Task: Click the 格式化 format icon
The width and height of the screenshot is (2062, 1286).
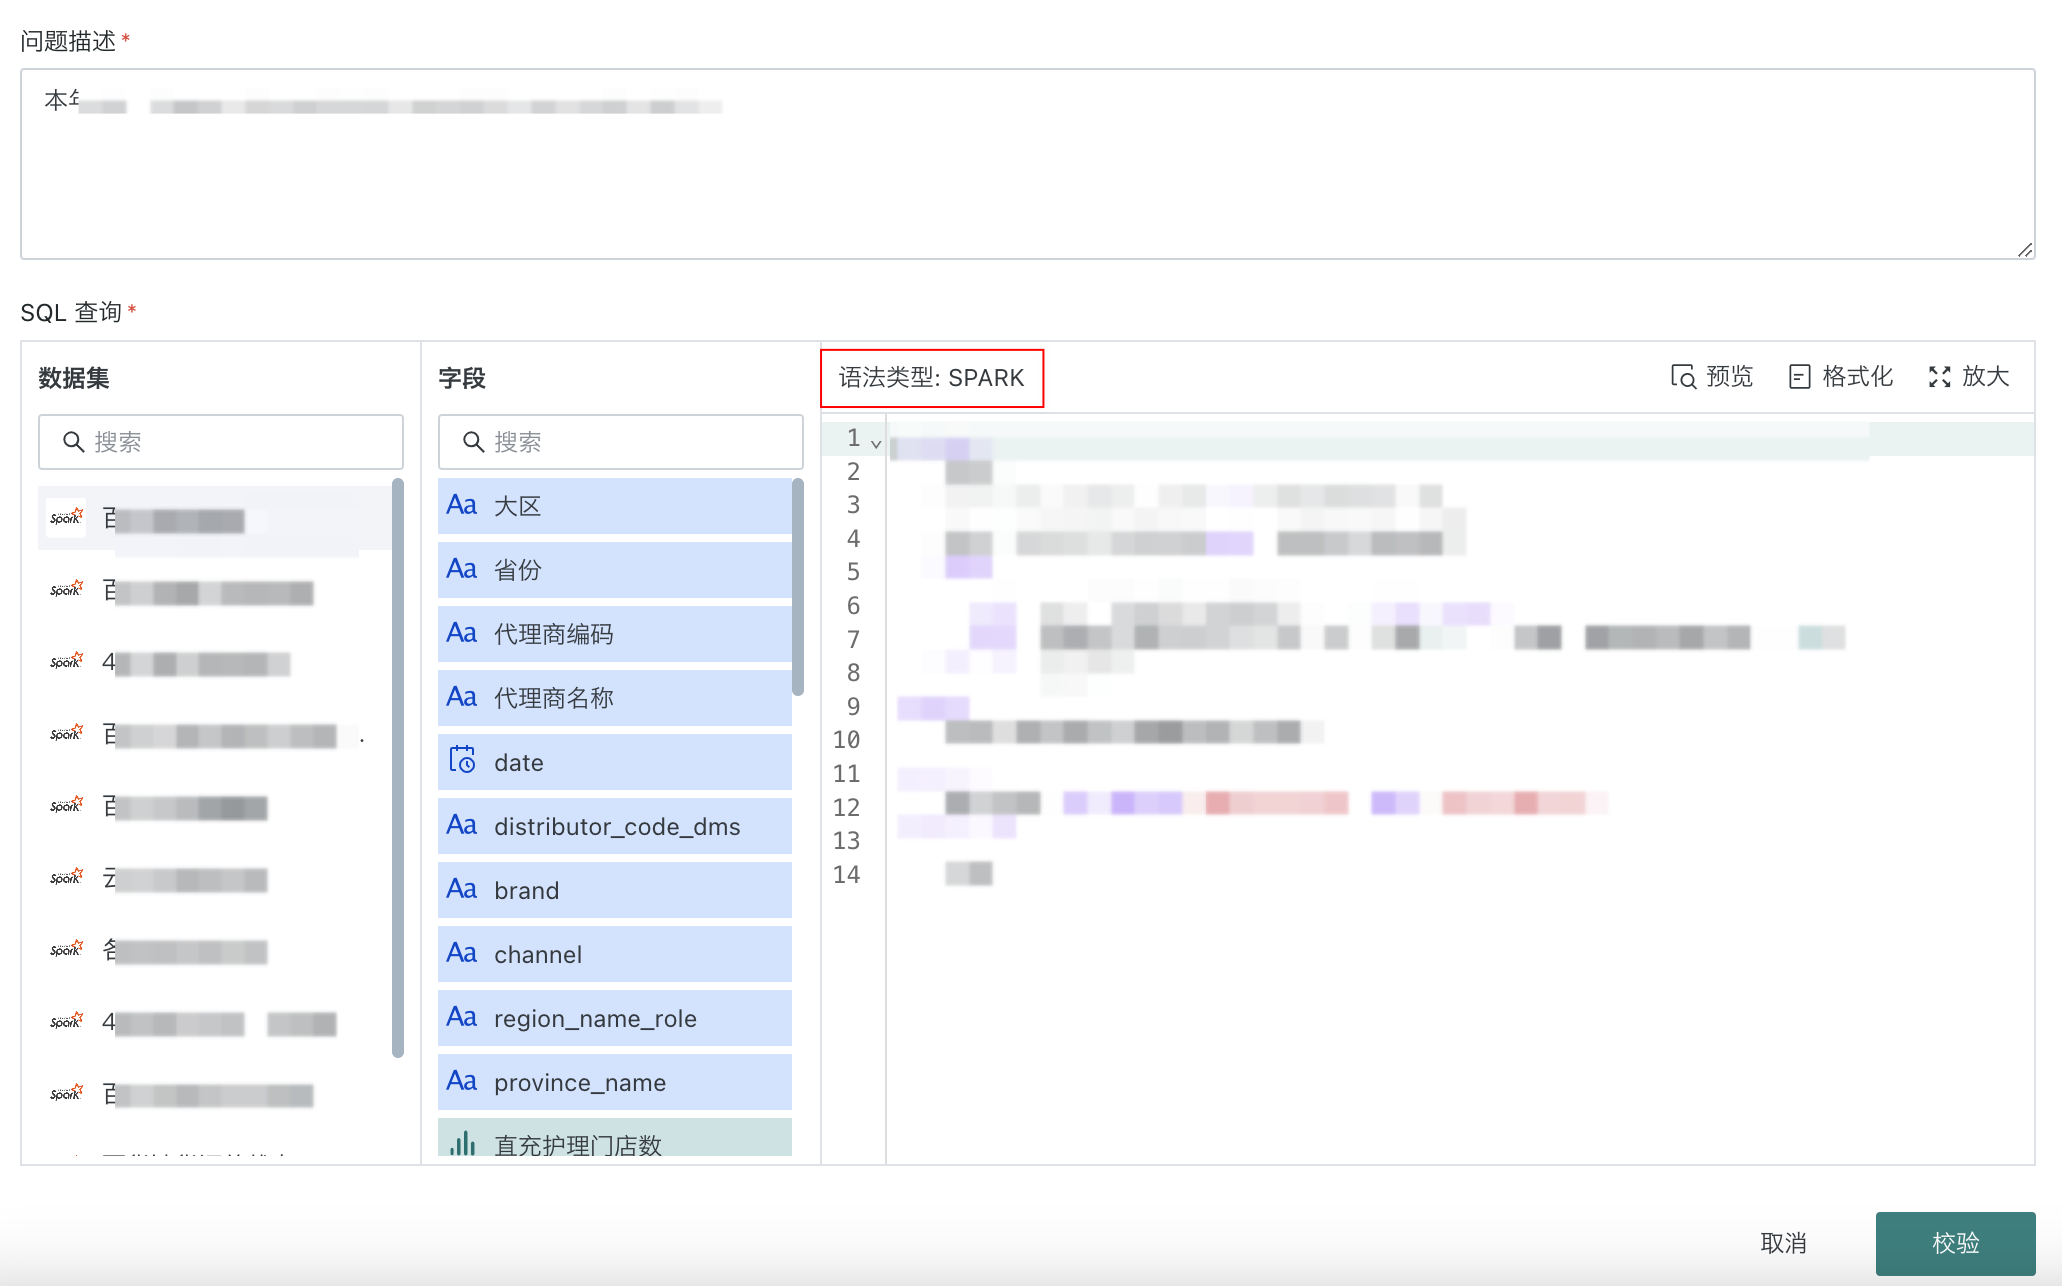Action: click(1799, 377)
